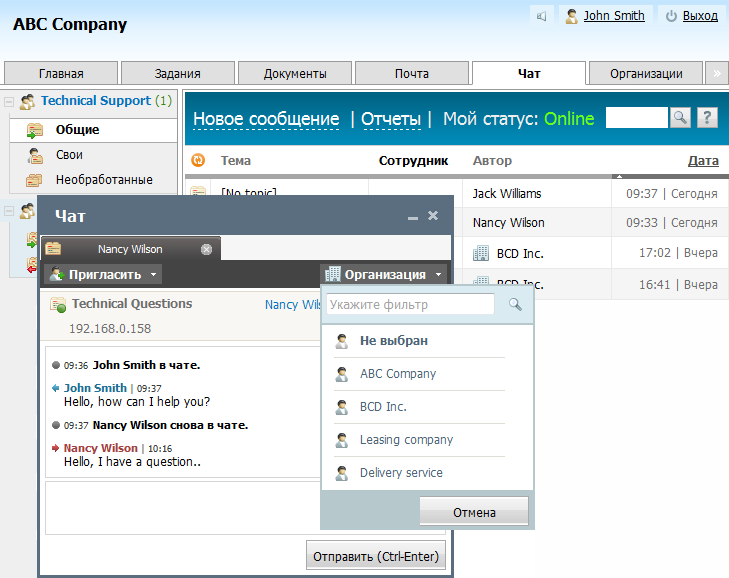
Task: Close the Чат popup window
Action: coord(433,215)
